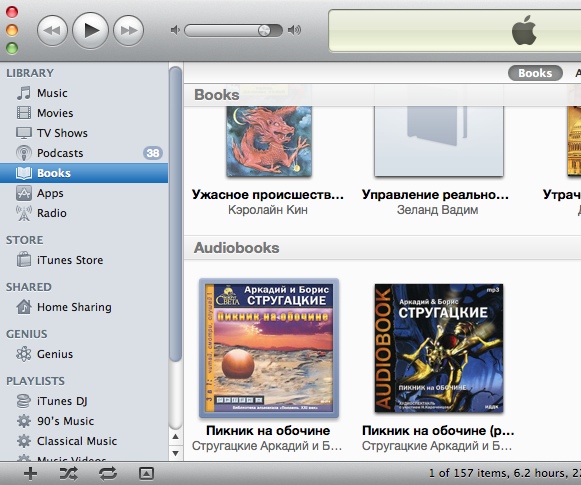
Task: Toggle shuffle mode
Action: click(x=69, y=473)
